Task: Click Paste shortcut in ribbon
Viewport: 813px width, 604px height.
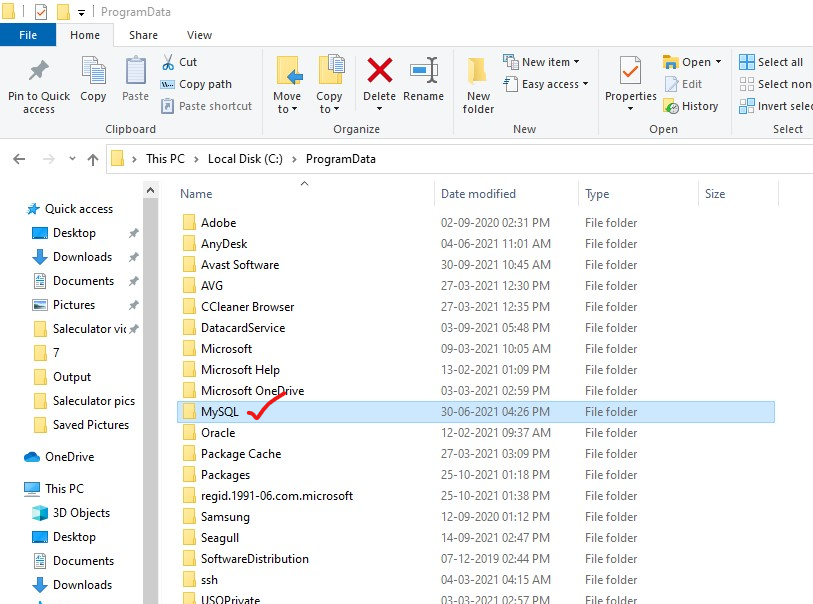Action: (206, 106)
